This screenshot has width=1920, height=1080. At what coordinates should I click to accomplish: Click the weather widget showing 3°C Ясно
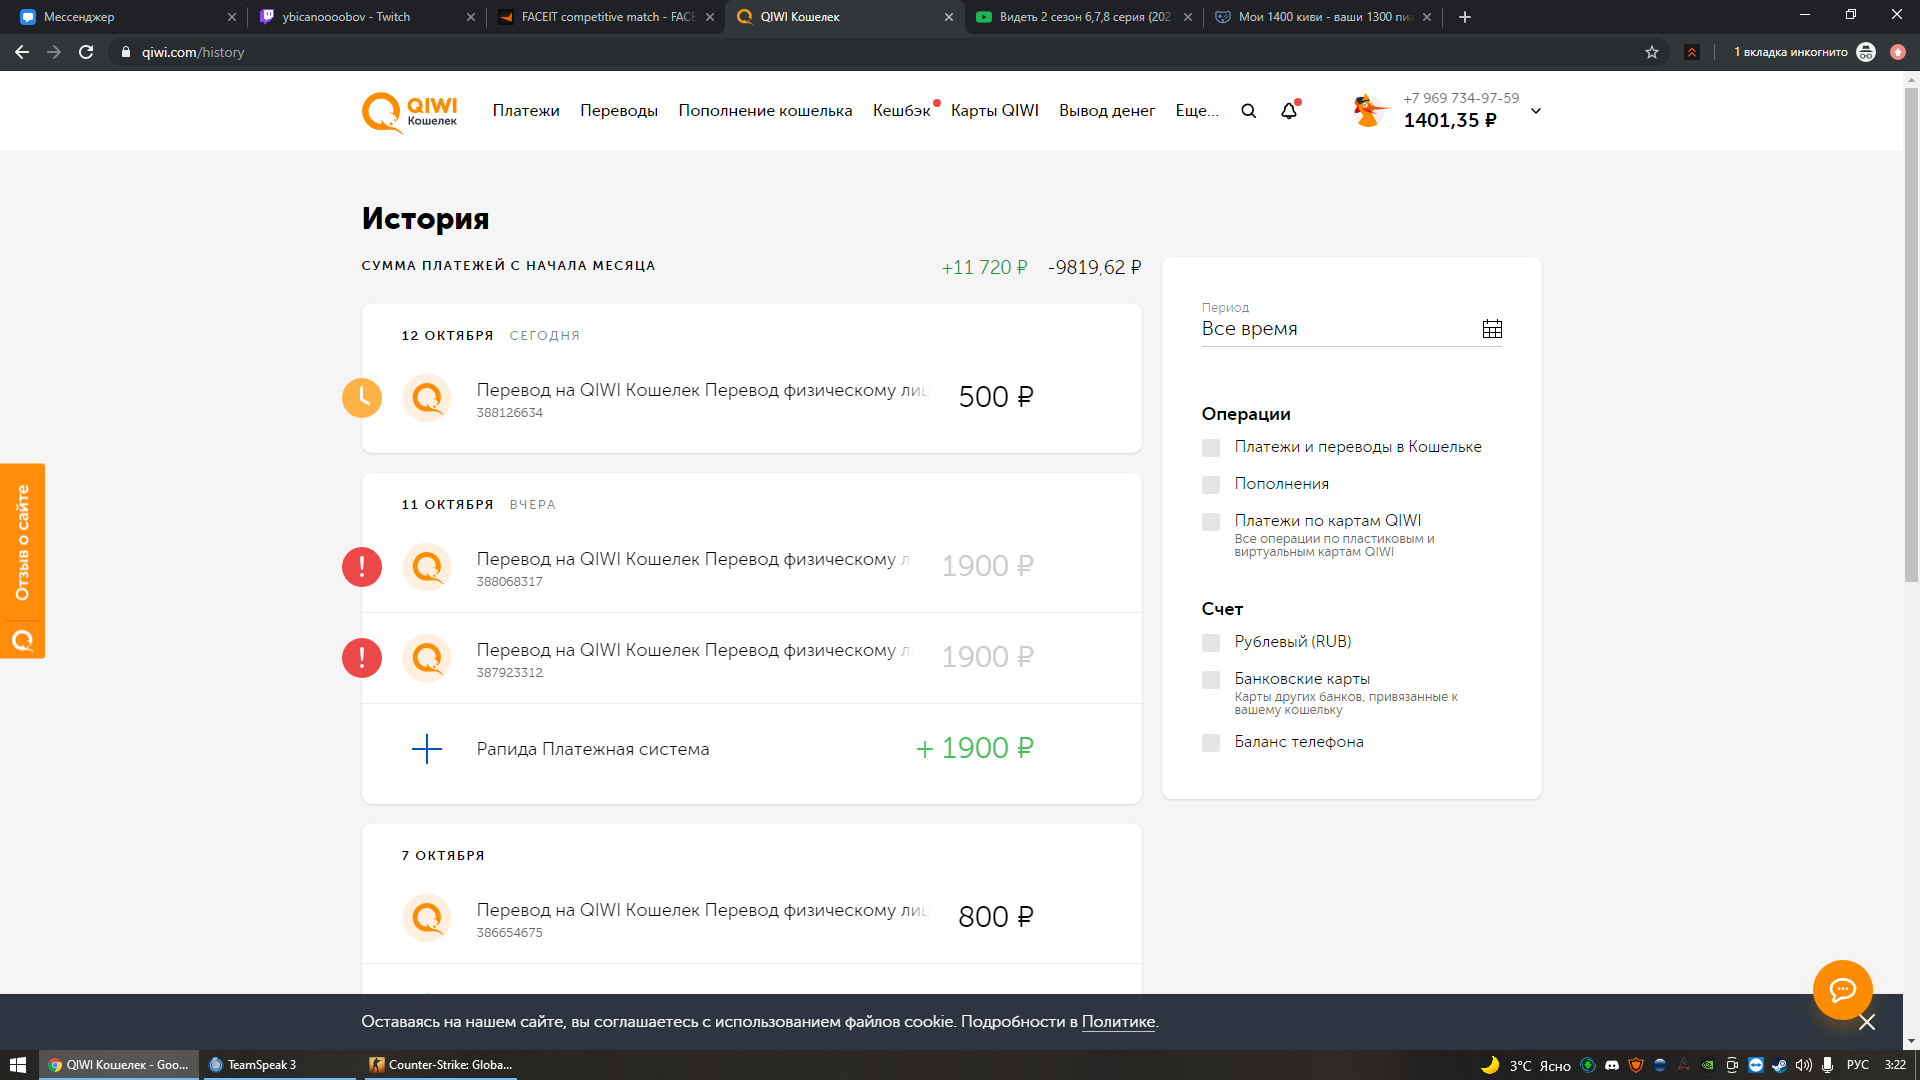[1526, 1065]
